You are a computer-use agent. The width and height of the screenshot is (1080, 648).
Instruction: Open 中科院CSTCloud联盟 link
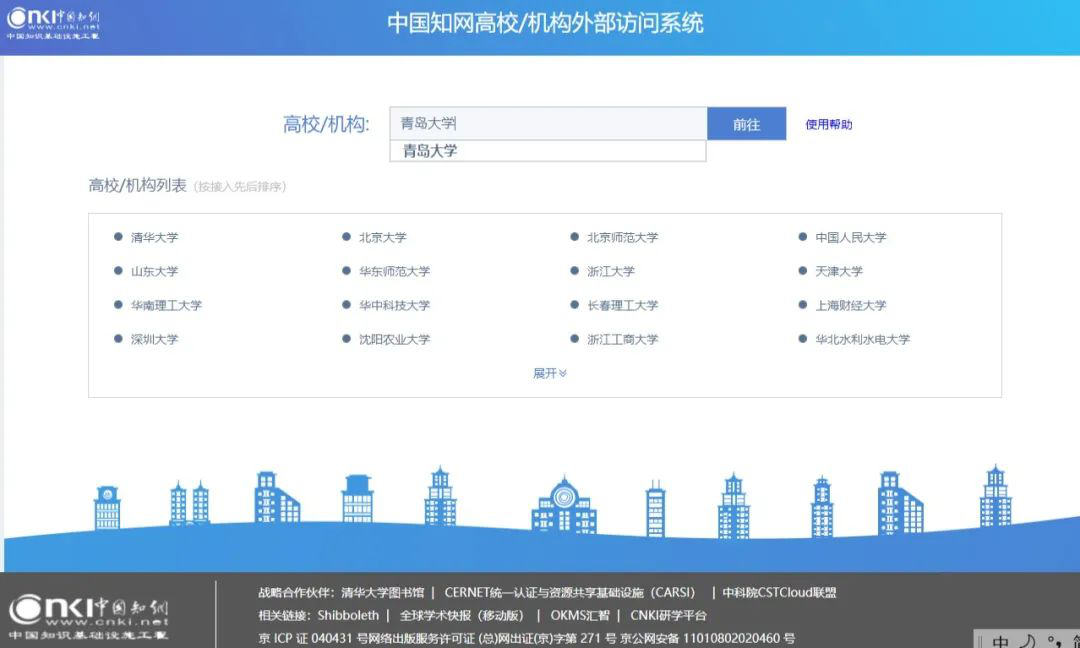(779, 592)
